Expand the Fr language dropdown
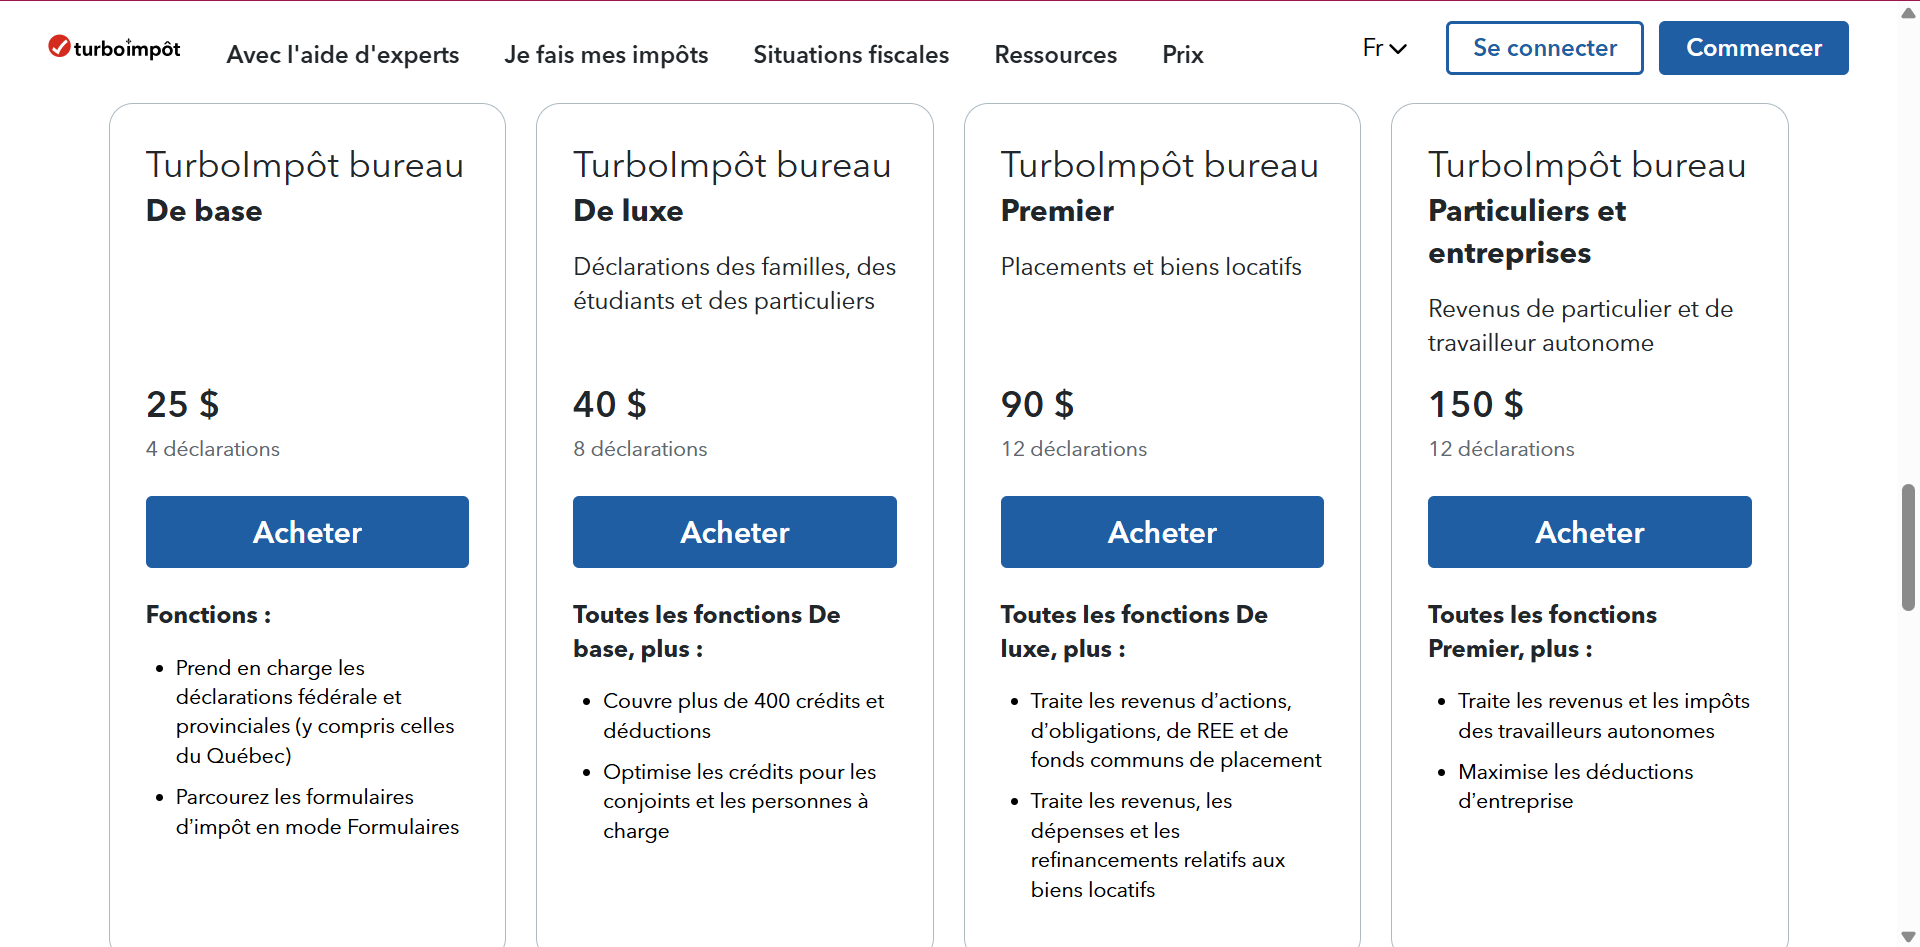 (x=1384, y=48)
